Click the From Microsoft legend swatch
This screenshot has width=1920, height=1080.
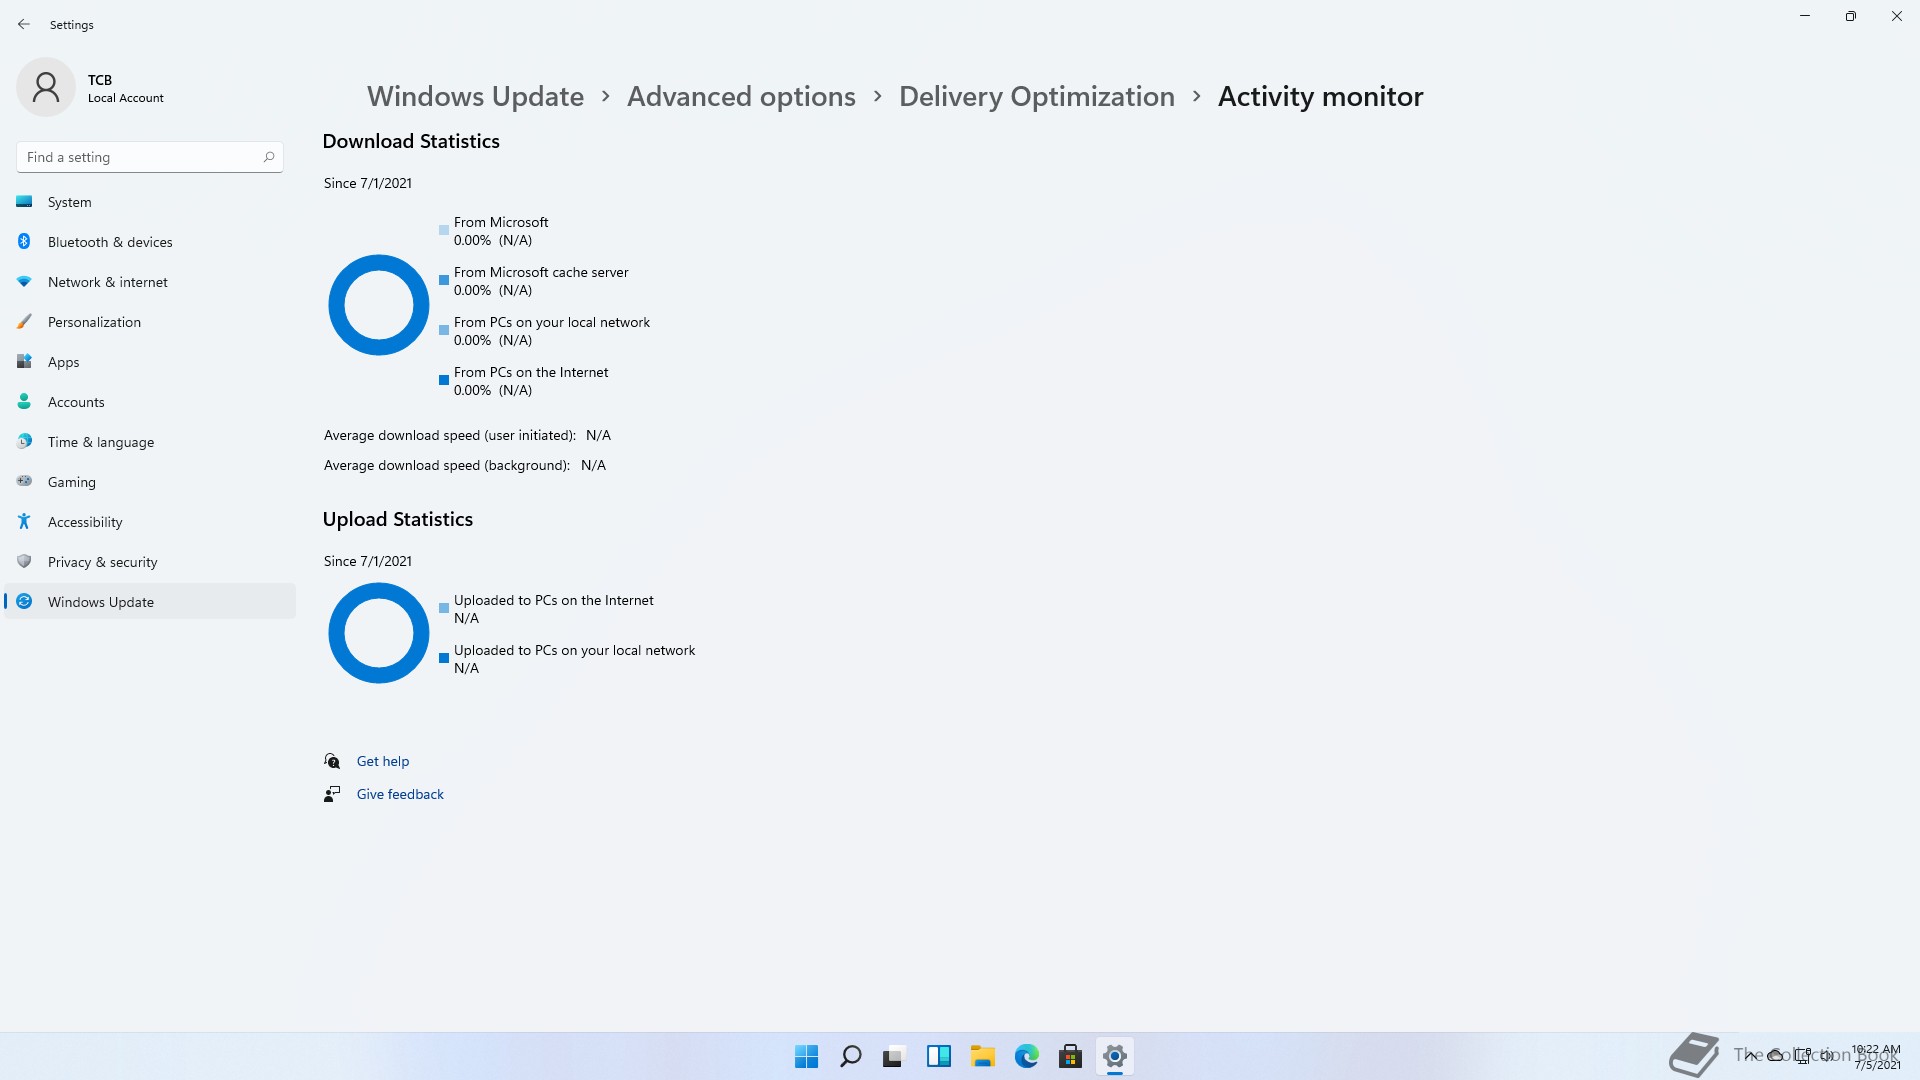point(444,230)
